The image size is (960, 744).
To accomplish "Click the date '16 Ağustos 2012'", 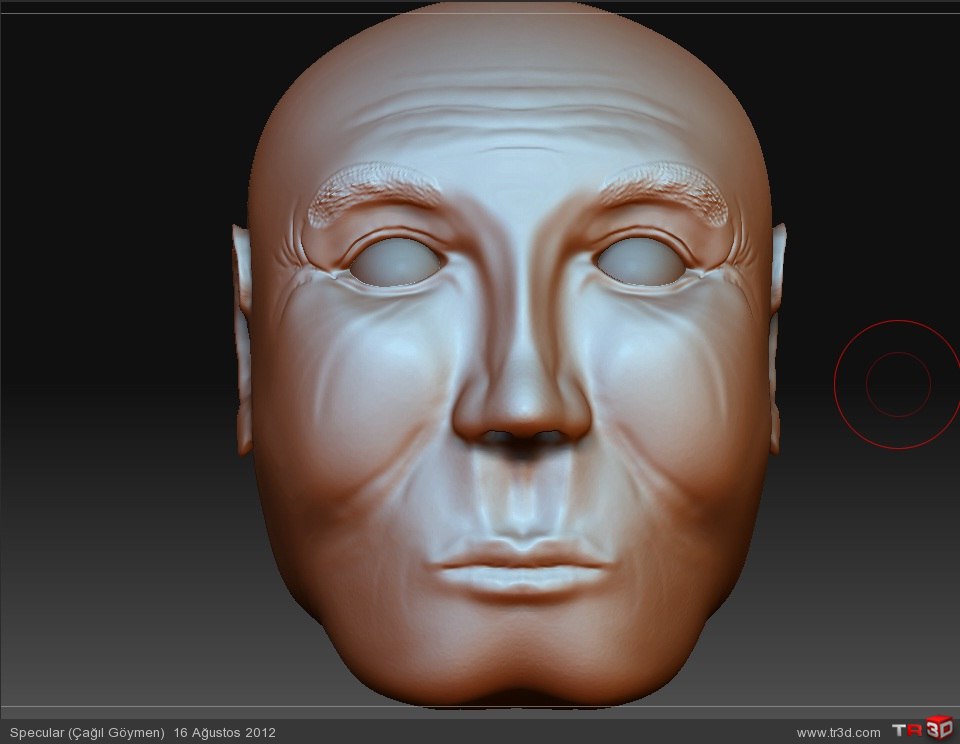I will (x=225, y=732).
